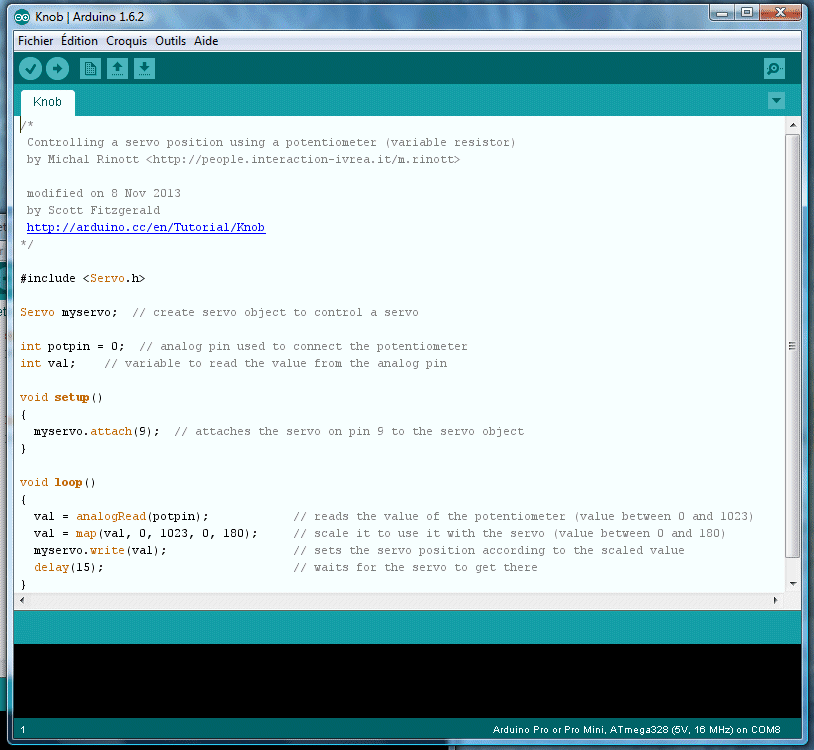The width and height of the screenshot is (814, 750).
Task: Click the Upload arrow button
Action: pos(58,69)
